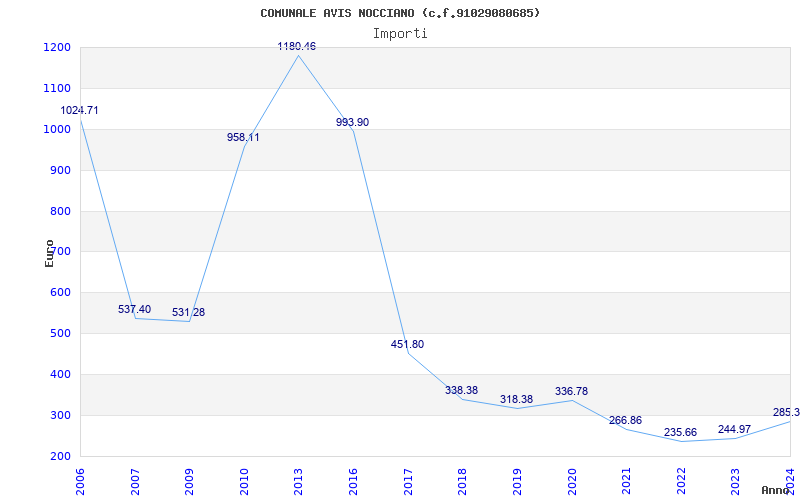The width and height of the screenshot is (800, 500).
Task: Click the x-axis year 2006
Action: (81, 481)
